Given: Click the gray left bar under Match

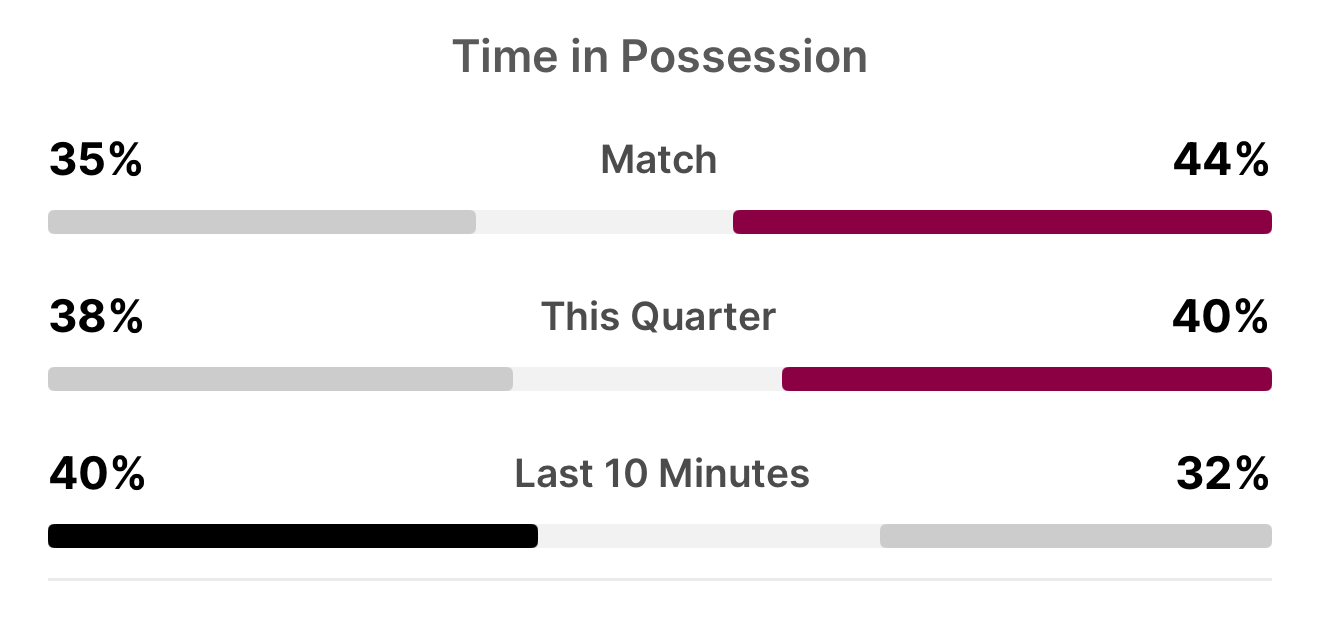Looking at the screenshot, I should (x=262, y=222).
